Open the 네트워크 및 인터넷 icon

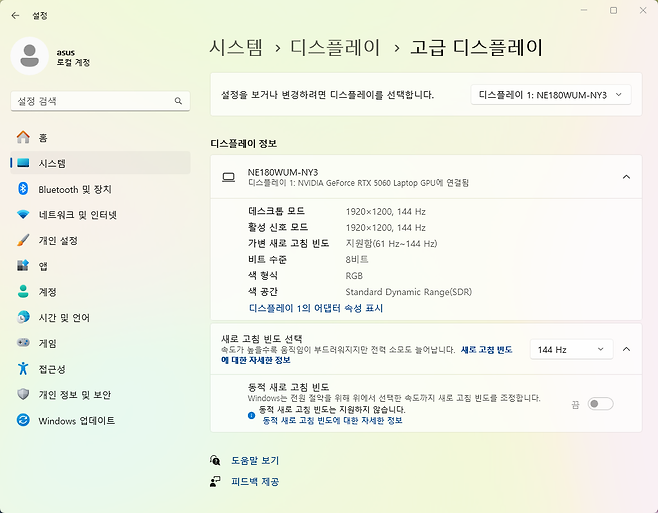23,215
